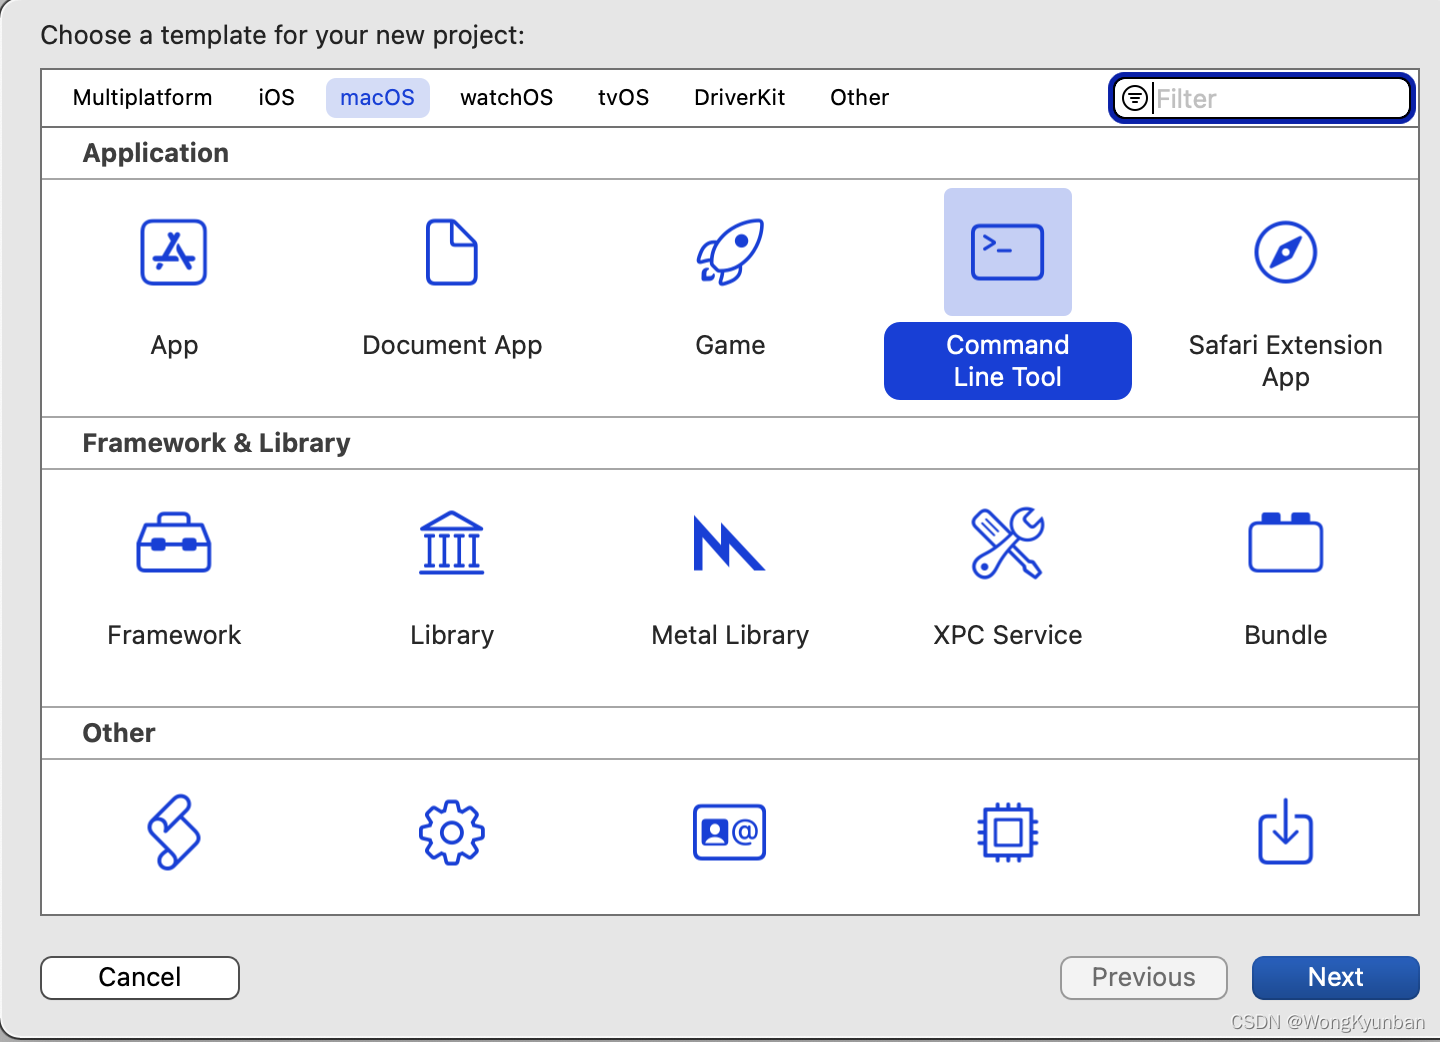
Task: Open the DriverKit tab
Action: pos(740,98)
